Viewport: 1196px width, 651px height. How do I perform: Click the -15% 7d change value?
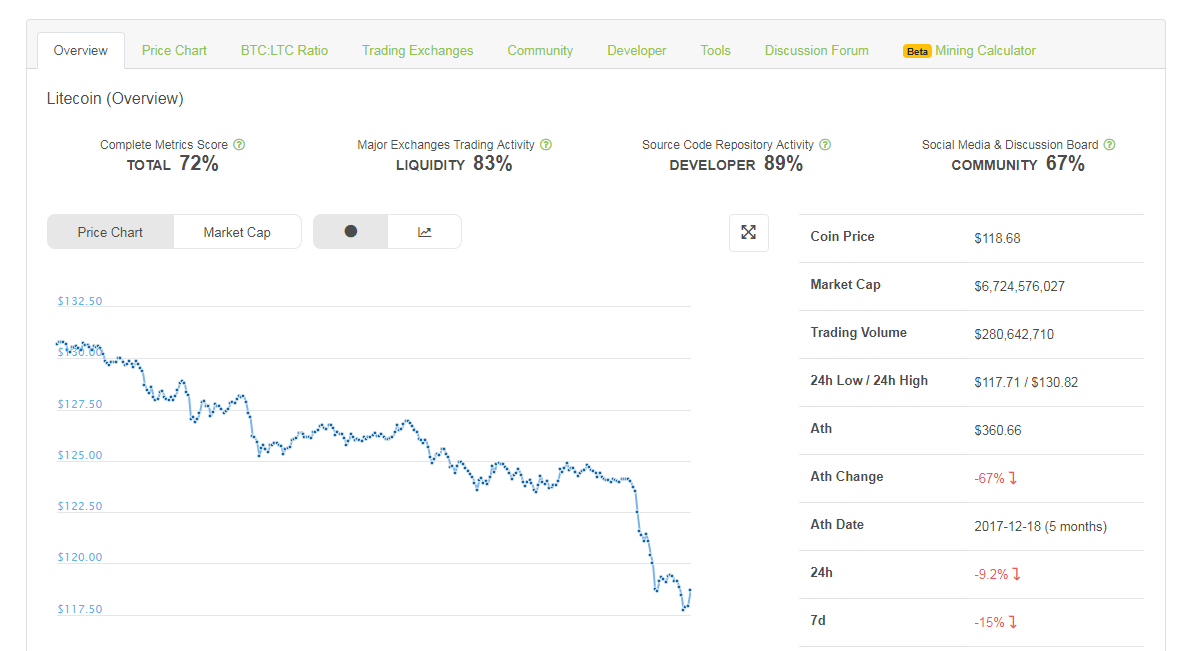(x=989, y=623)
